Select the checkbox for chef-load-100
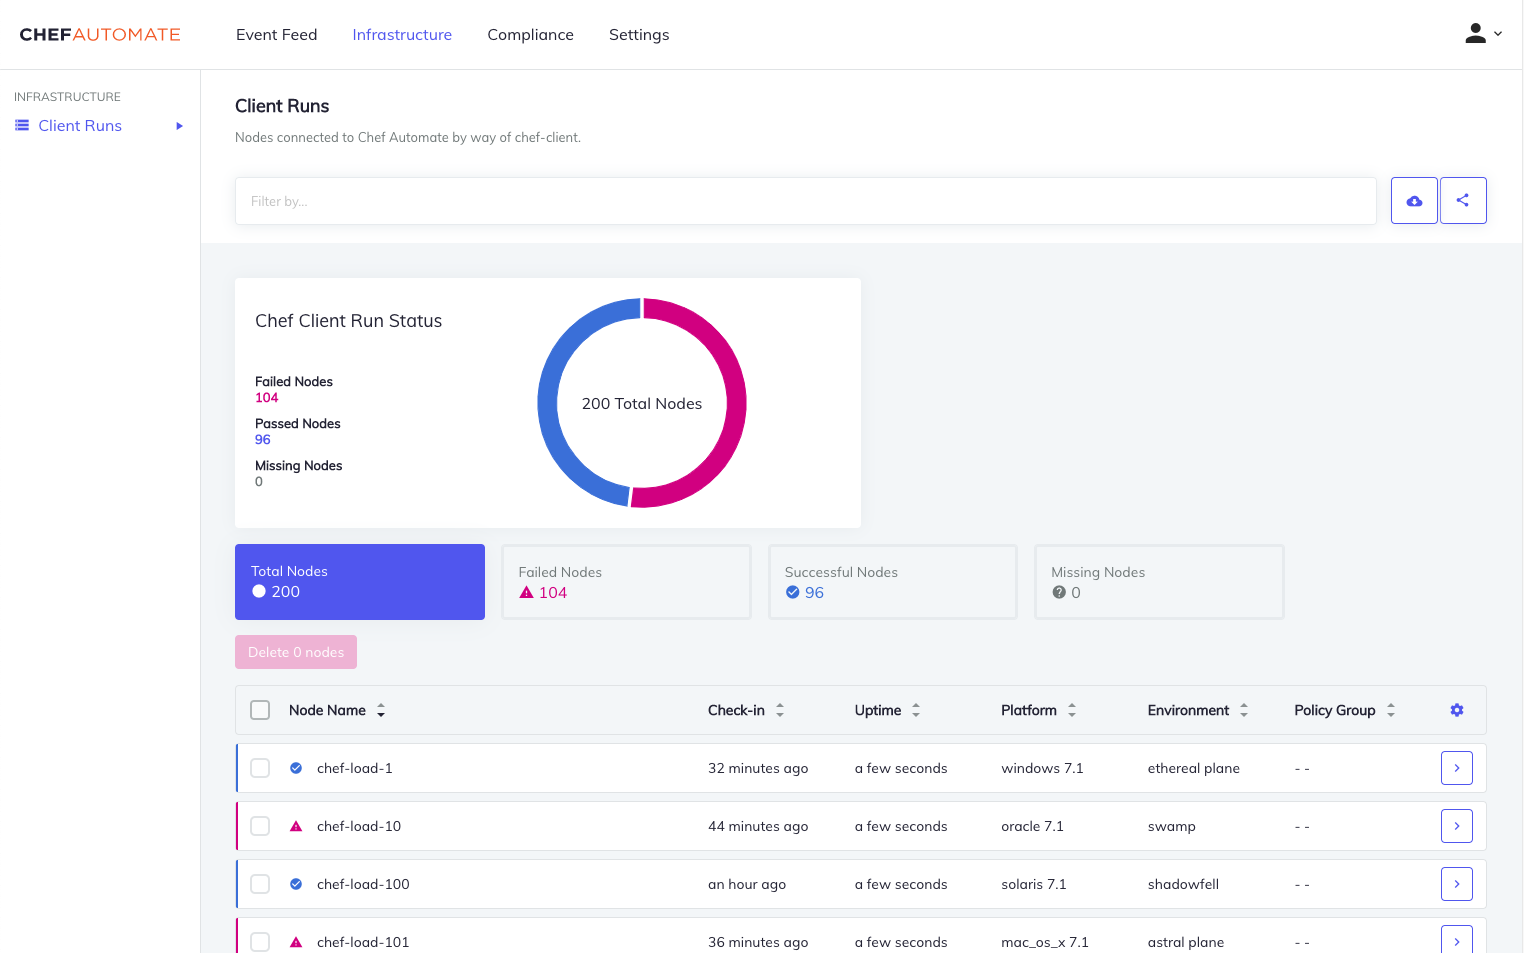Image resolution: width=1524 pixels, height=953 pixels. click(260, 883)
